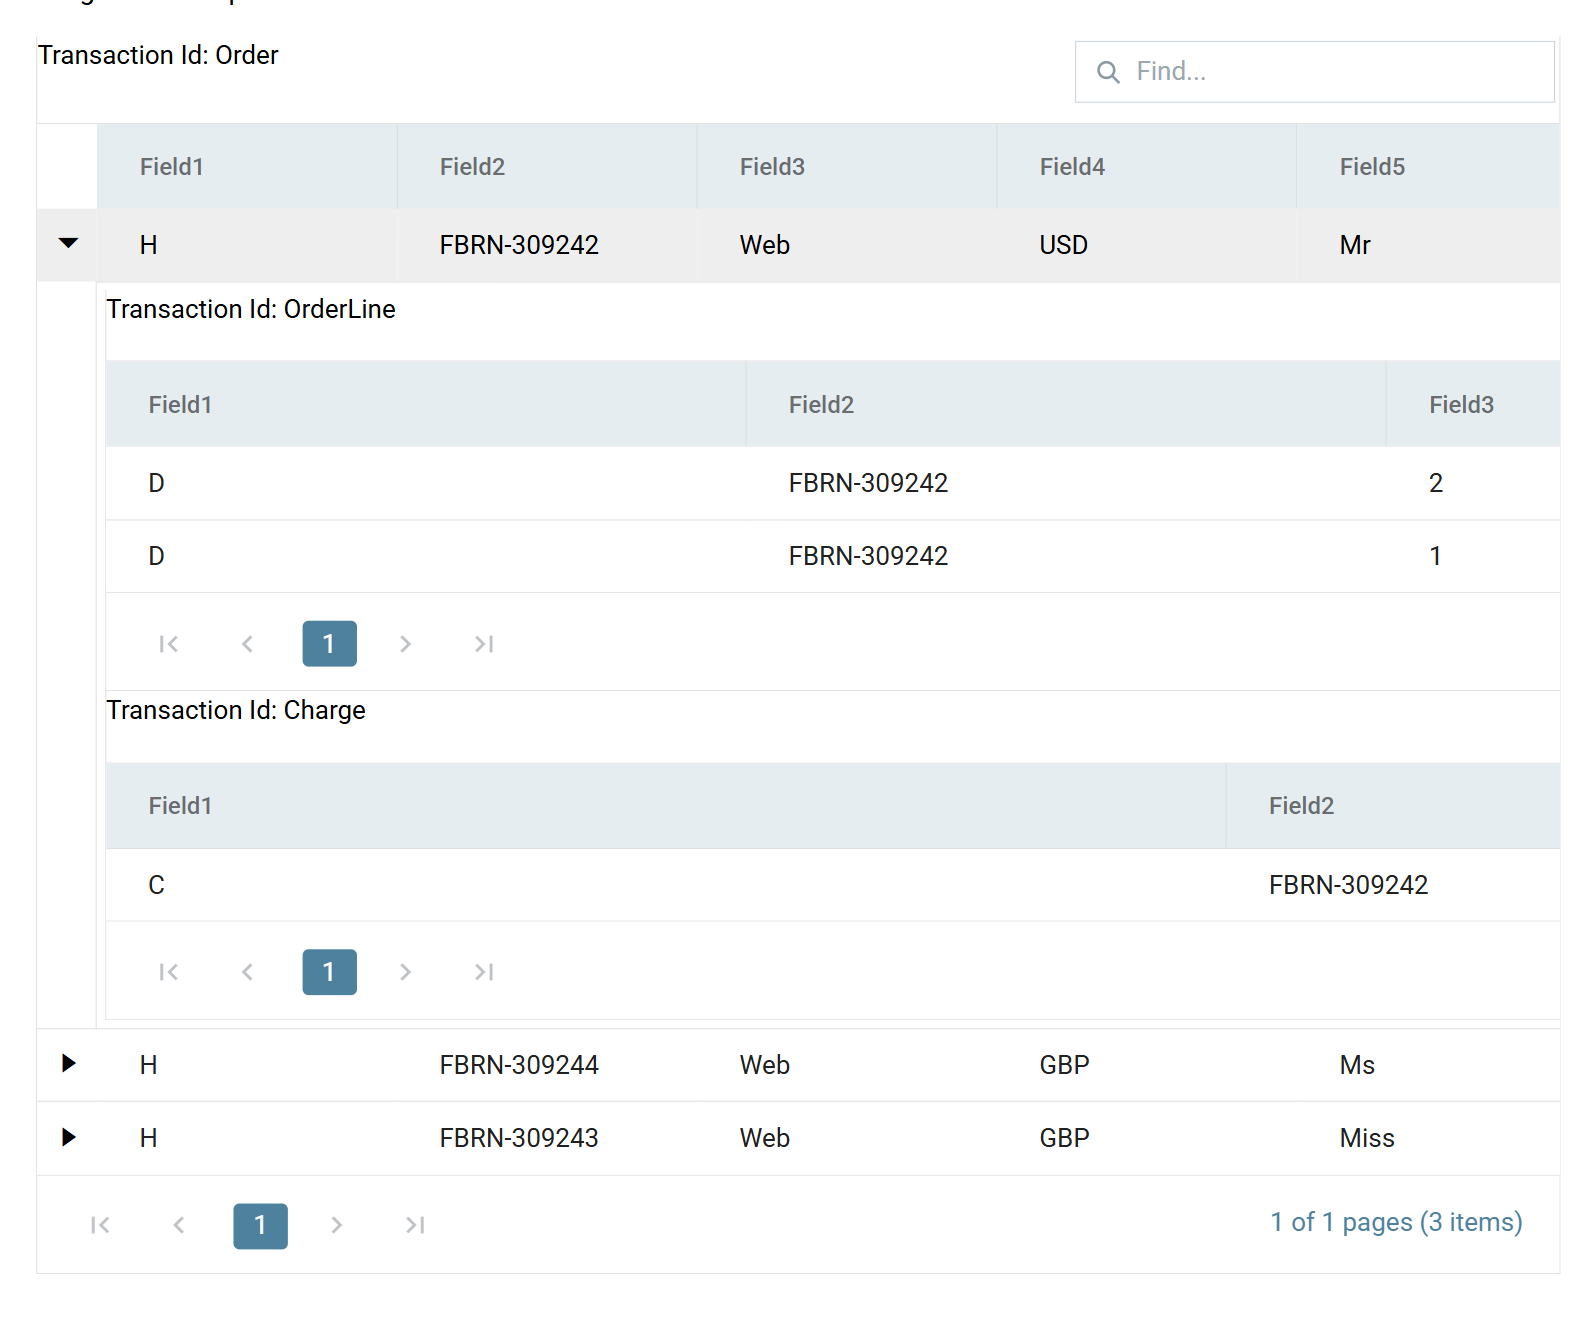Go to next page in OrderLine pager
The height and width of the screenshot is (1338, 1596).
(x=405, y=644)
